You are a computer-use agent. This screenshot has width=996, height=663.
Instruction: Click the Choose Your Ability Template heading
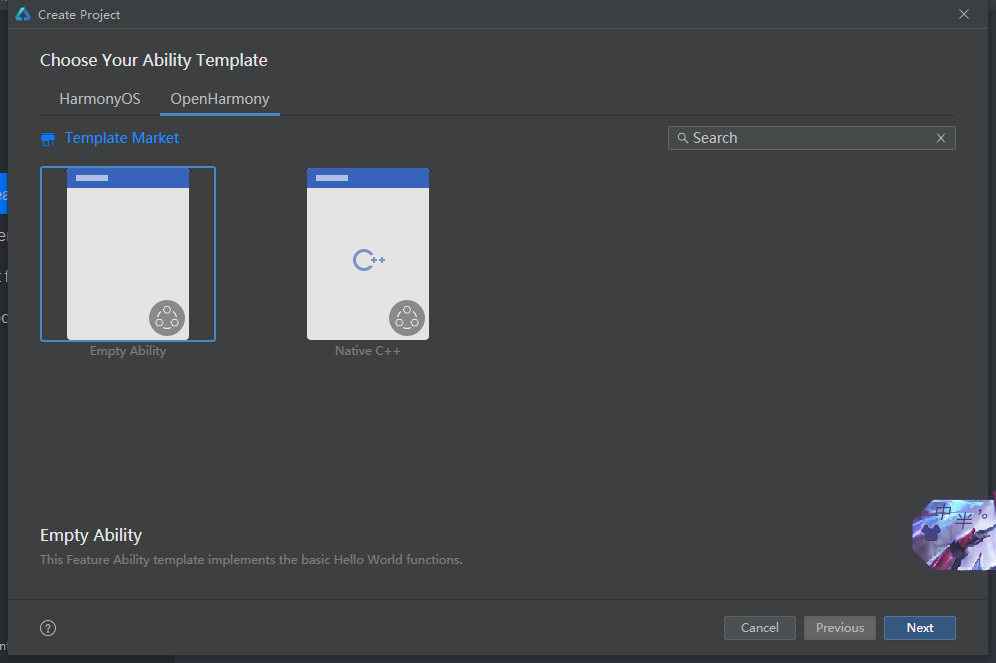tap(154, 60)
